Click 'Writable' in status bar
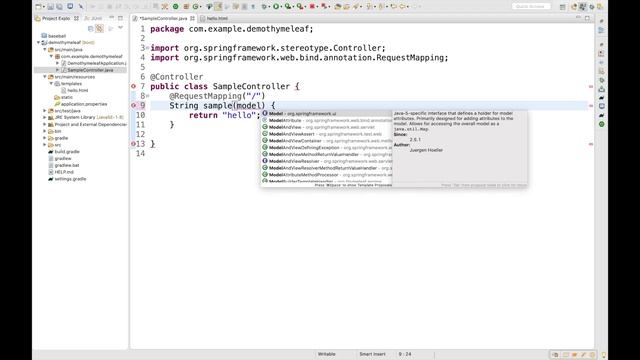Image resolution: width=640 pixels, height=360 pixels. (327, 354)
